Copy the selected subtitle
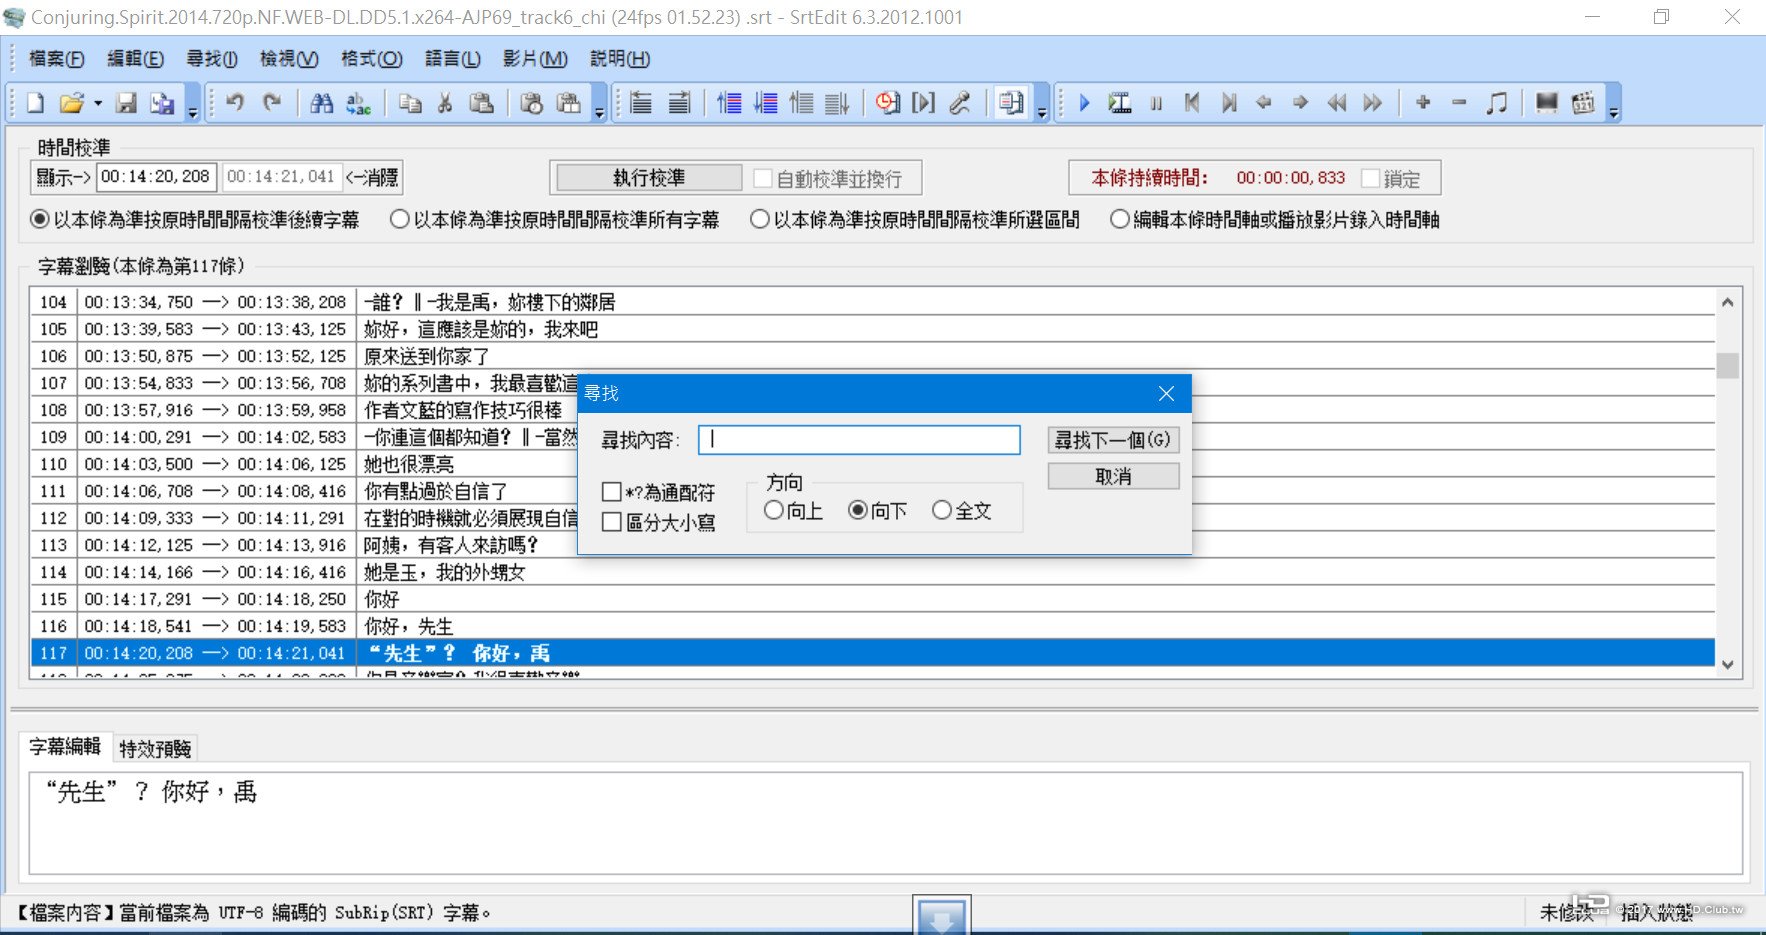 [x=410, y=103]
